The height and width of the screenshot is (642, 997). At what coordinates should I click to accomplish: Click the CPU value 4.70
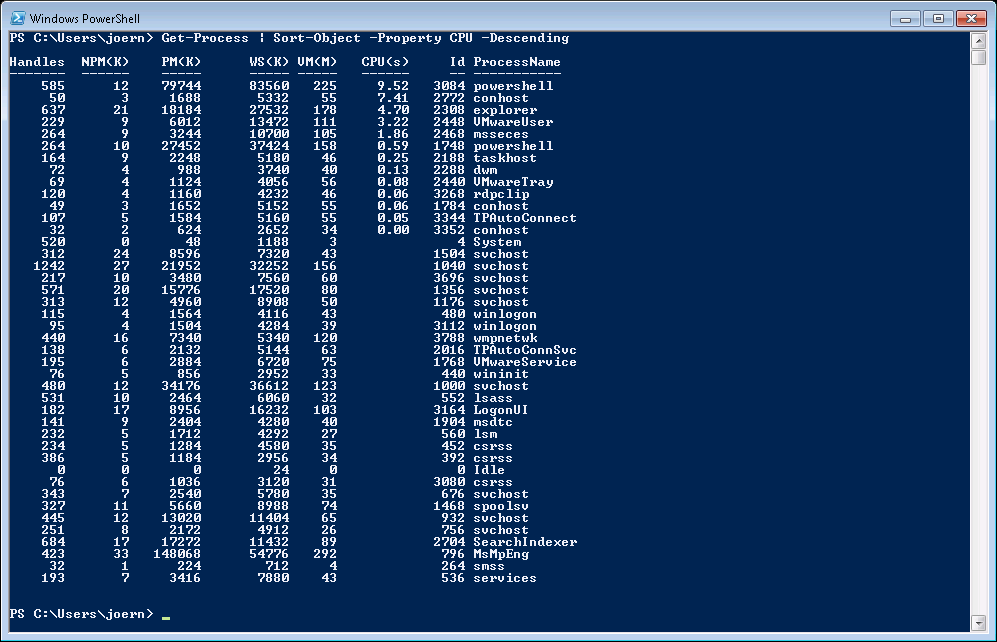pos(393,110)
